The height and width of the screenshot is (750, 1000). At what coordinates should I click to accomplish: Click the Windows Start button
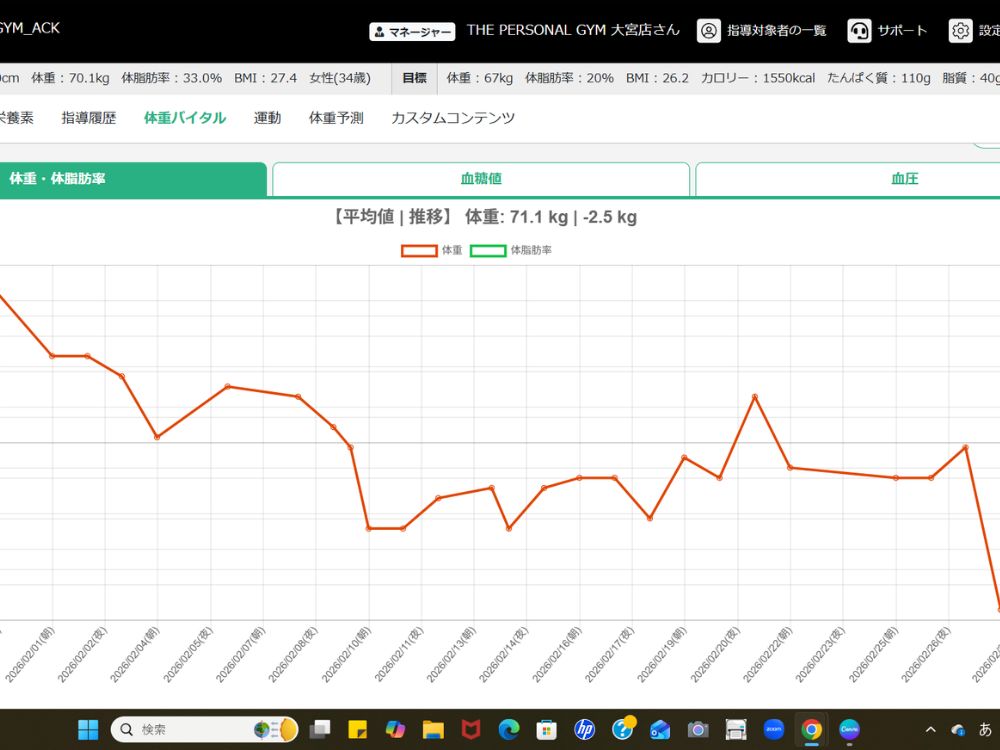pyautogui.click(x=88, y=729)
